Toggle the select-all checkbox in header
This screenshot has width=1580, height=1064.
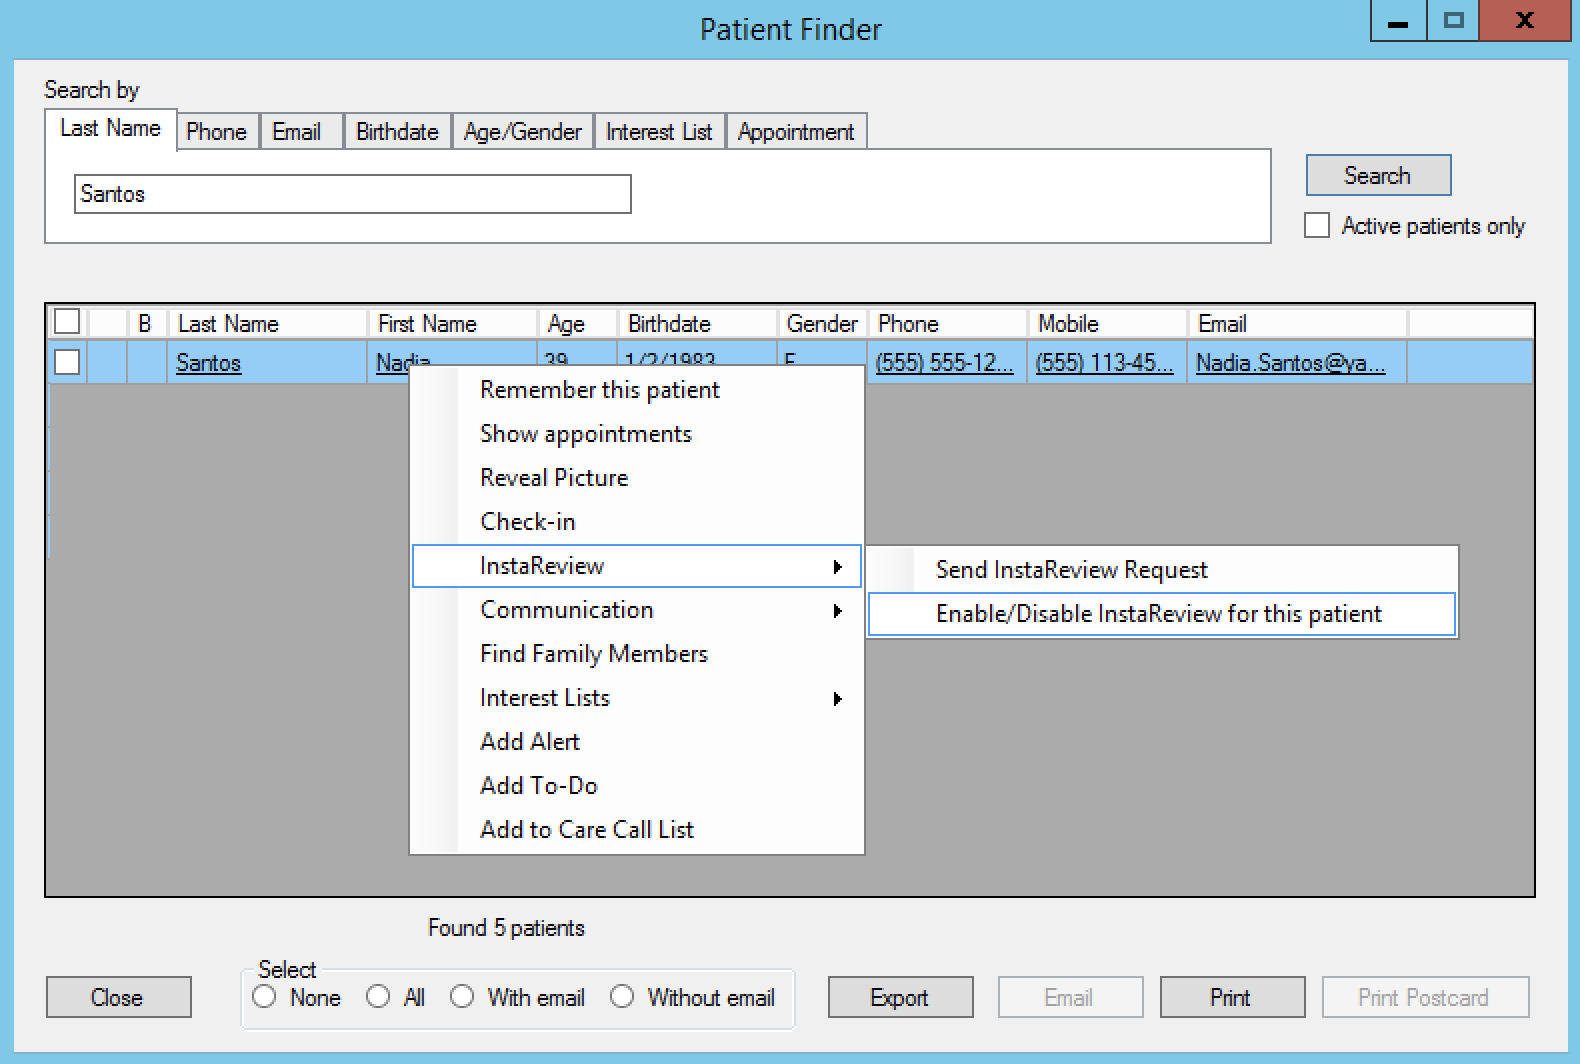point(67,322)
